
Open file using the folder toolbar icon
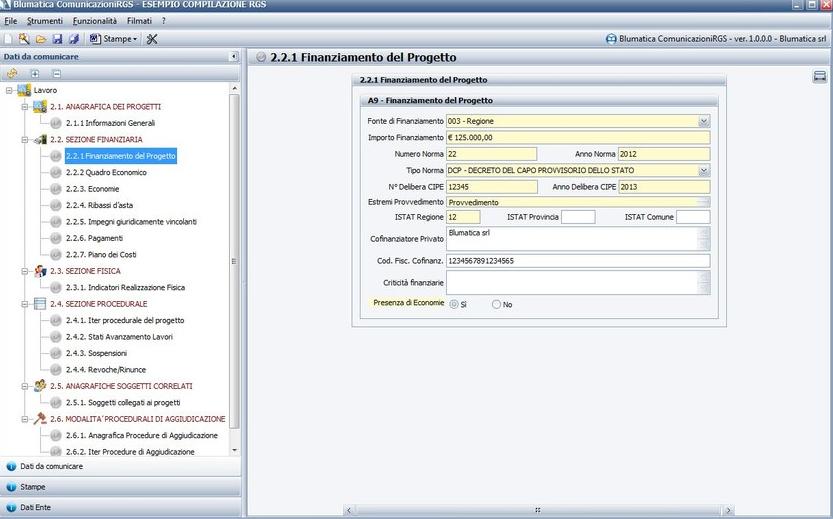coord(41,39)
